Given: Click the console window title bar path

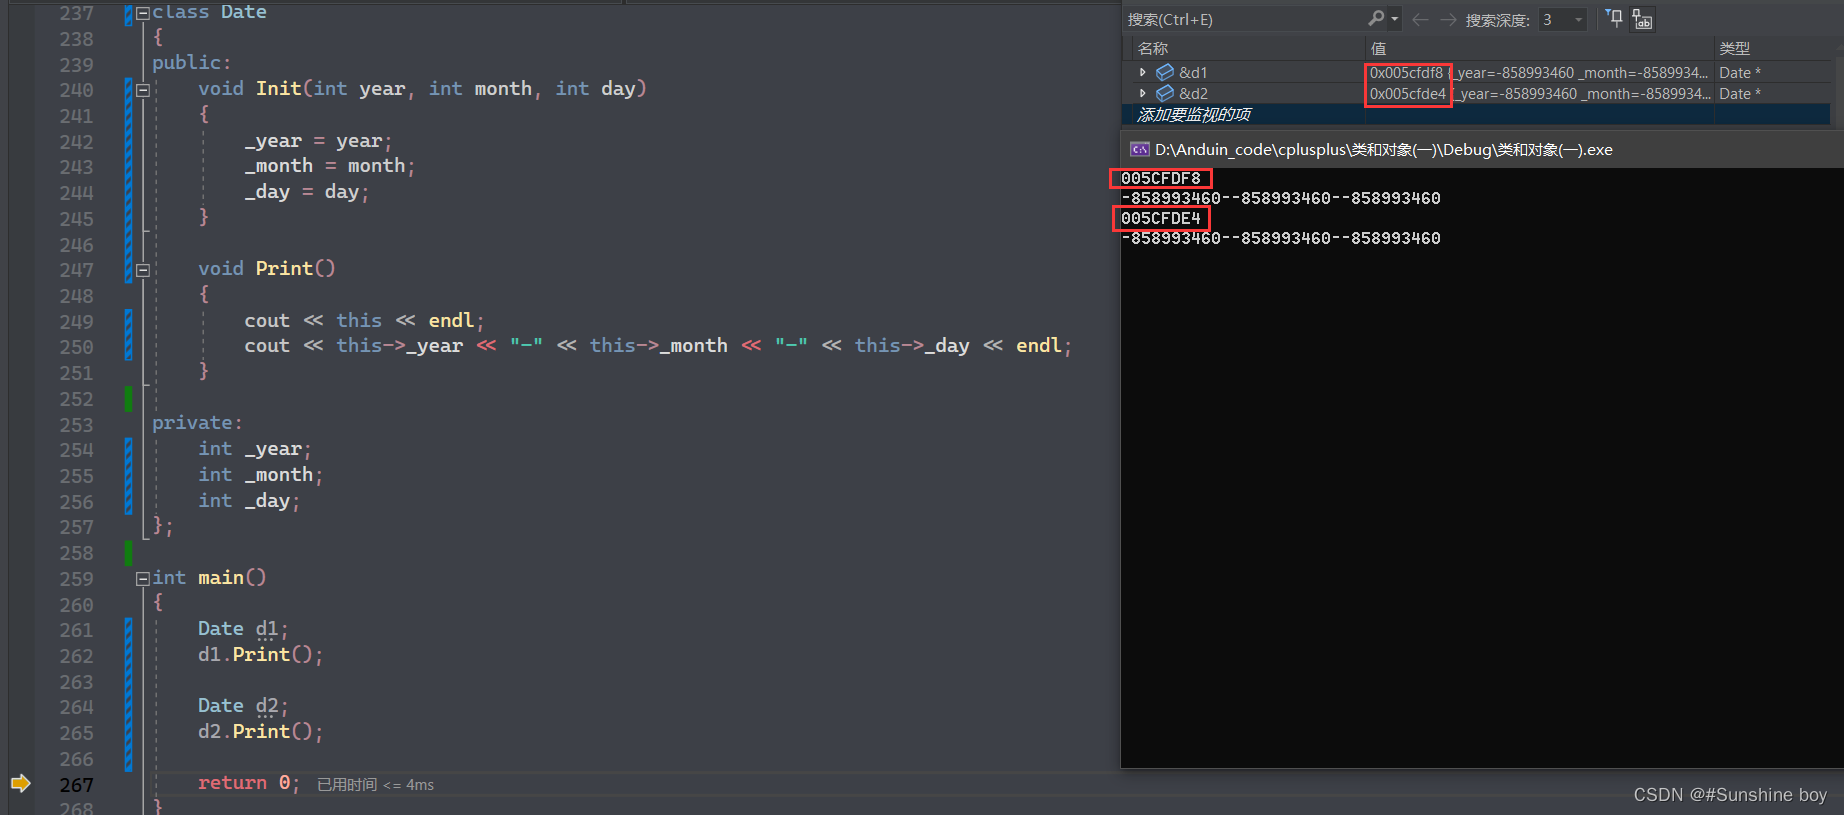Looking at the screenshot, I should (1384, 149).
